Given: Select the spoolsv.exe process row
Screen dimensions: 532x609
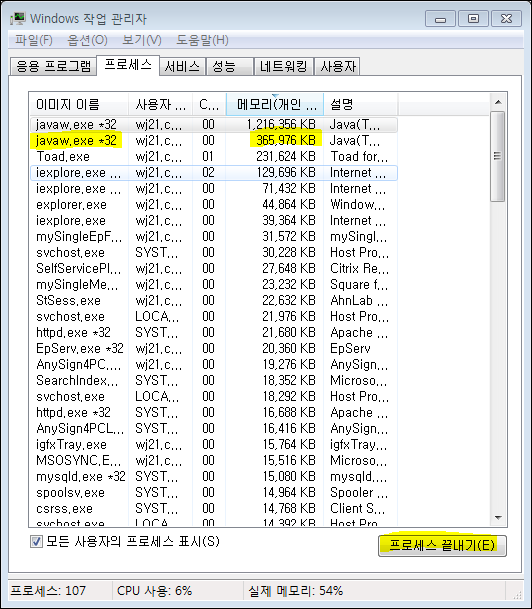Looking at the screenshot, I should pyautogui.click(x=214, y=492).
